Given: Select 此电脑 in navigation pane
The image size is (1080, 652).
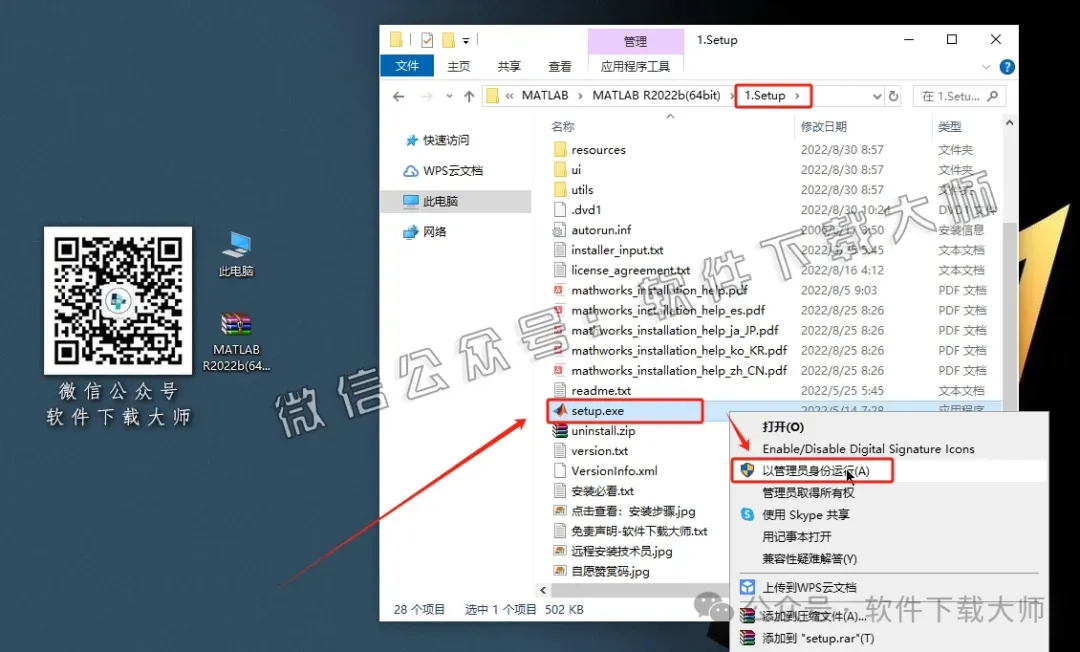Looking at the screenshot, I should tap(441, 201).
